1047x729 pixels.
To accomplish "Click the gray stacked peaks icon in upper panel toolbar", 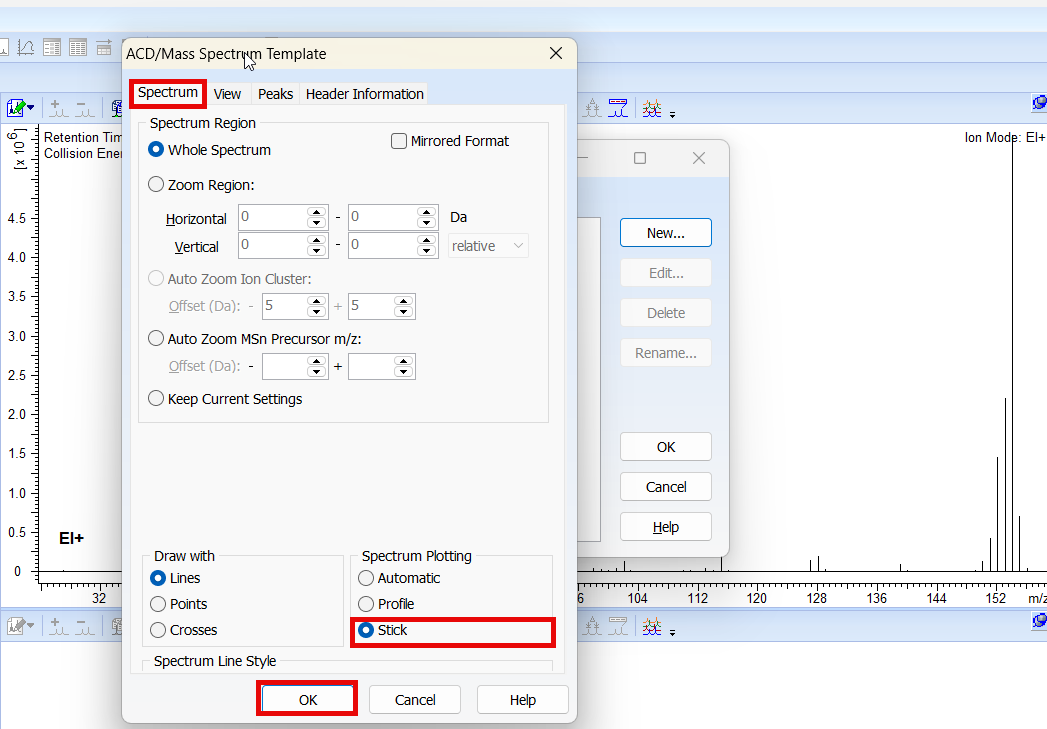I will tap(592, 108).
